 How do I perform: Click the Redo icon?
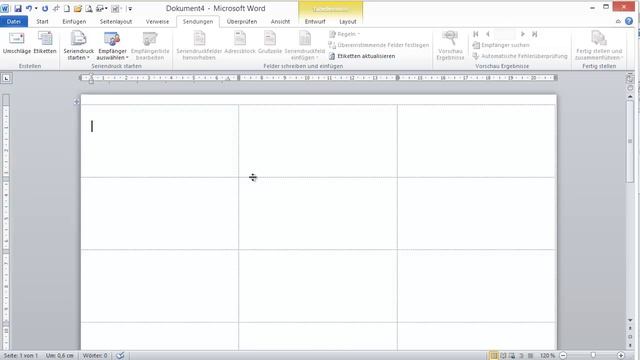pyautogui.click(x=45, y=8)
